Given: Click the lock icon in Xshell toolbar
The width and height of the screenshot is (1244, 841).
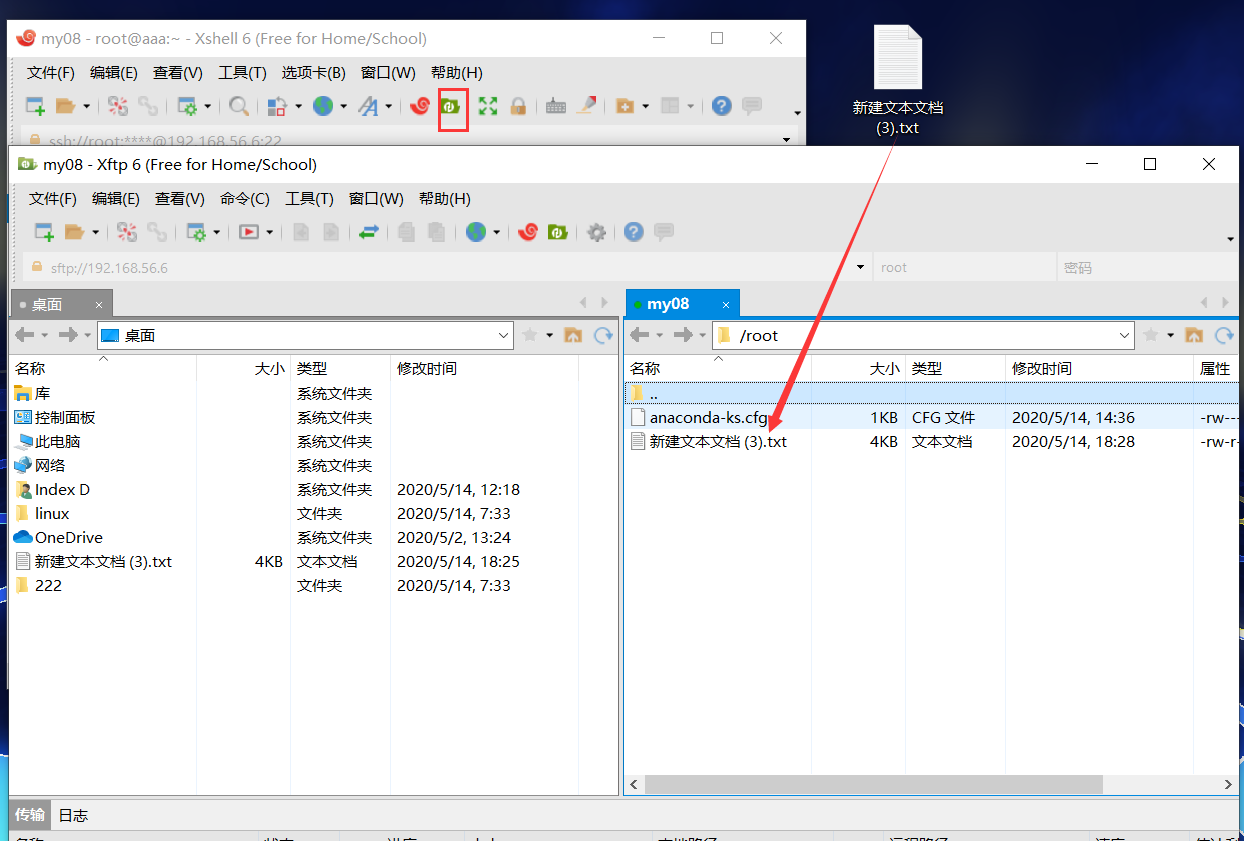Looking at the screenshot, I should coord(518,105).
